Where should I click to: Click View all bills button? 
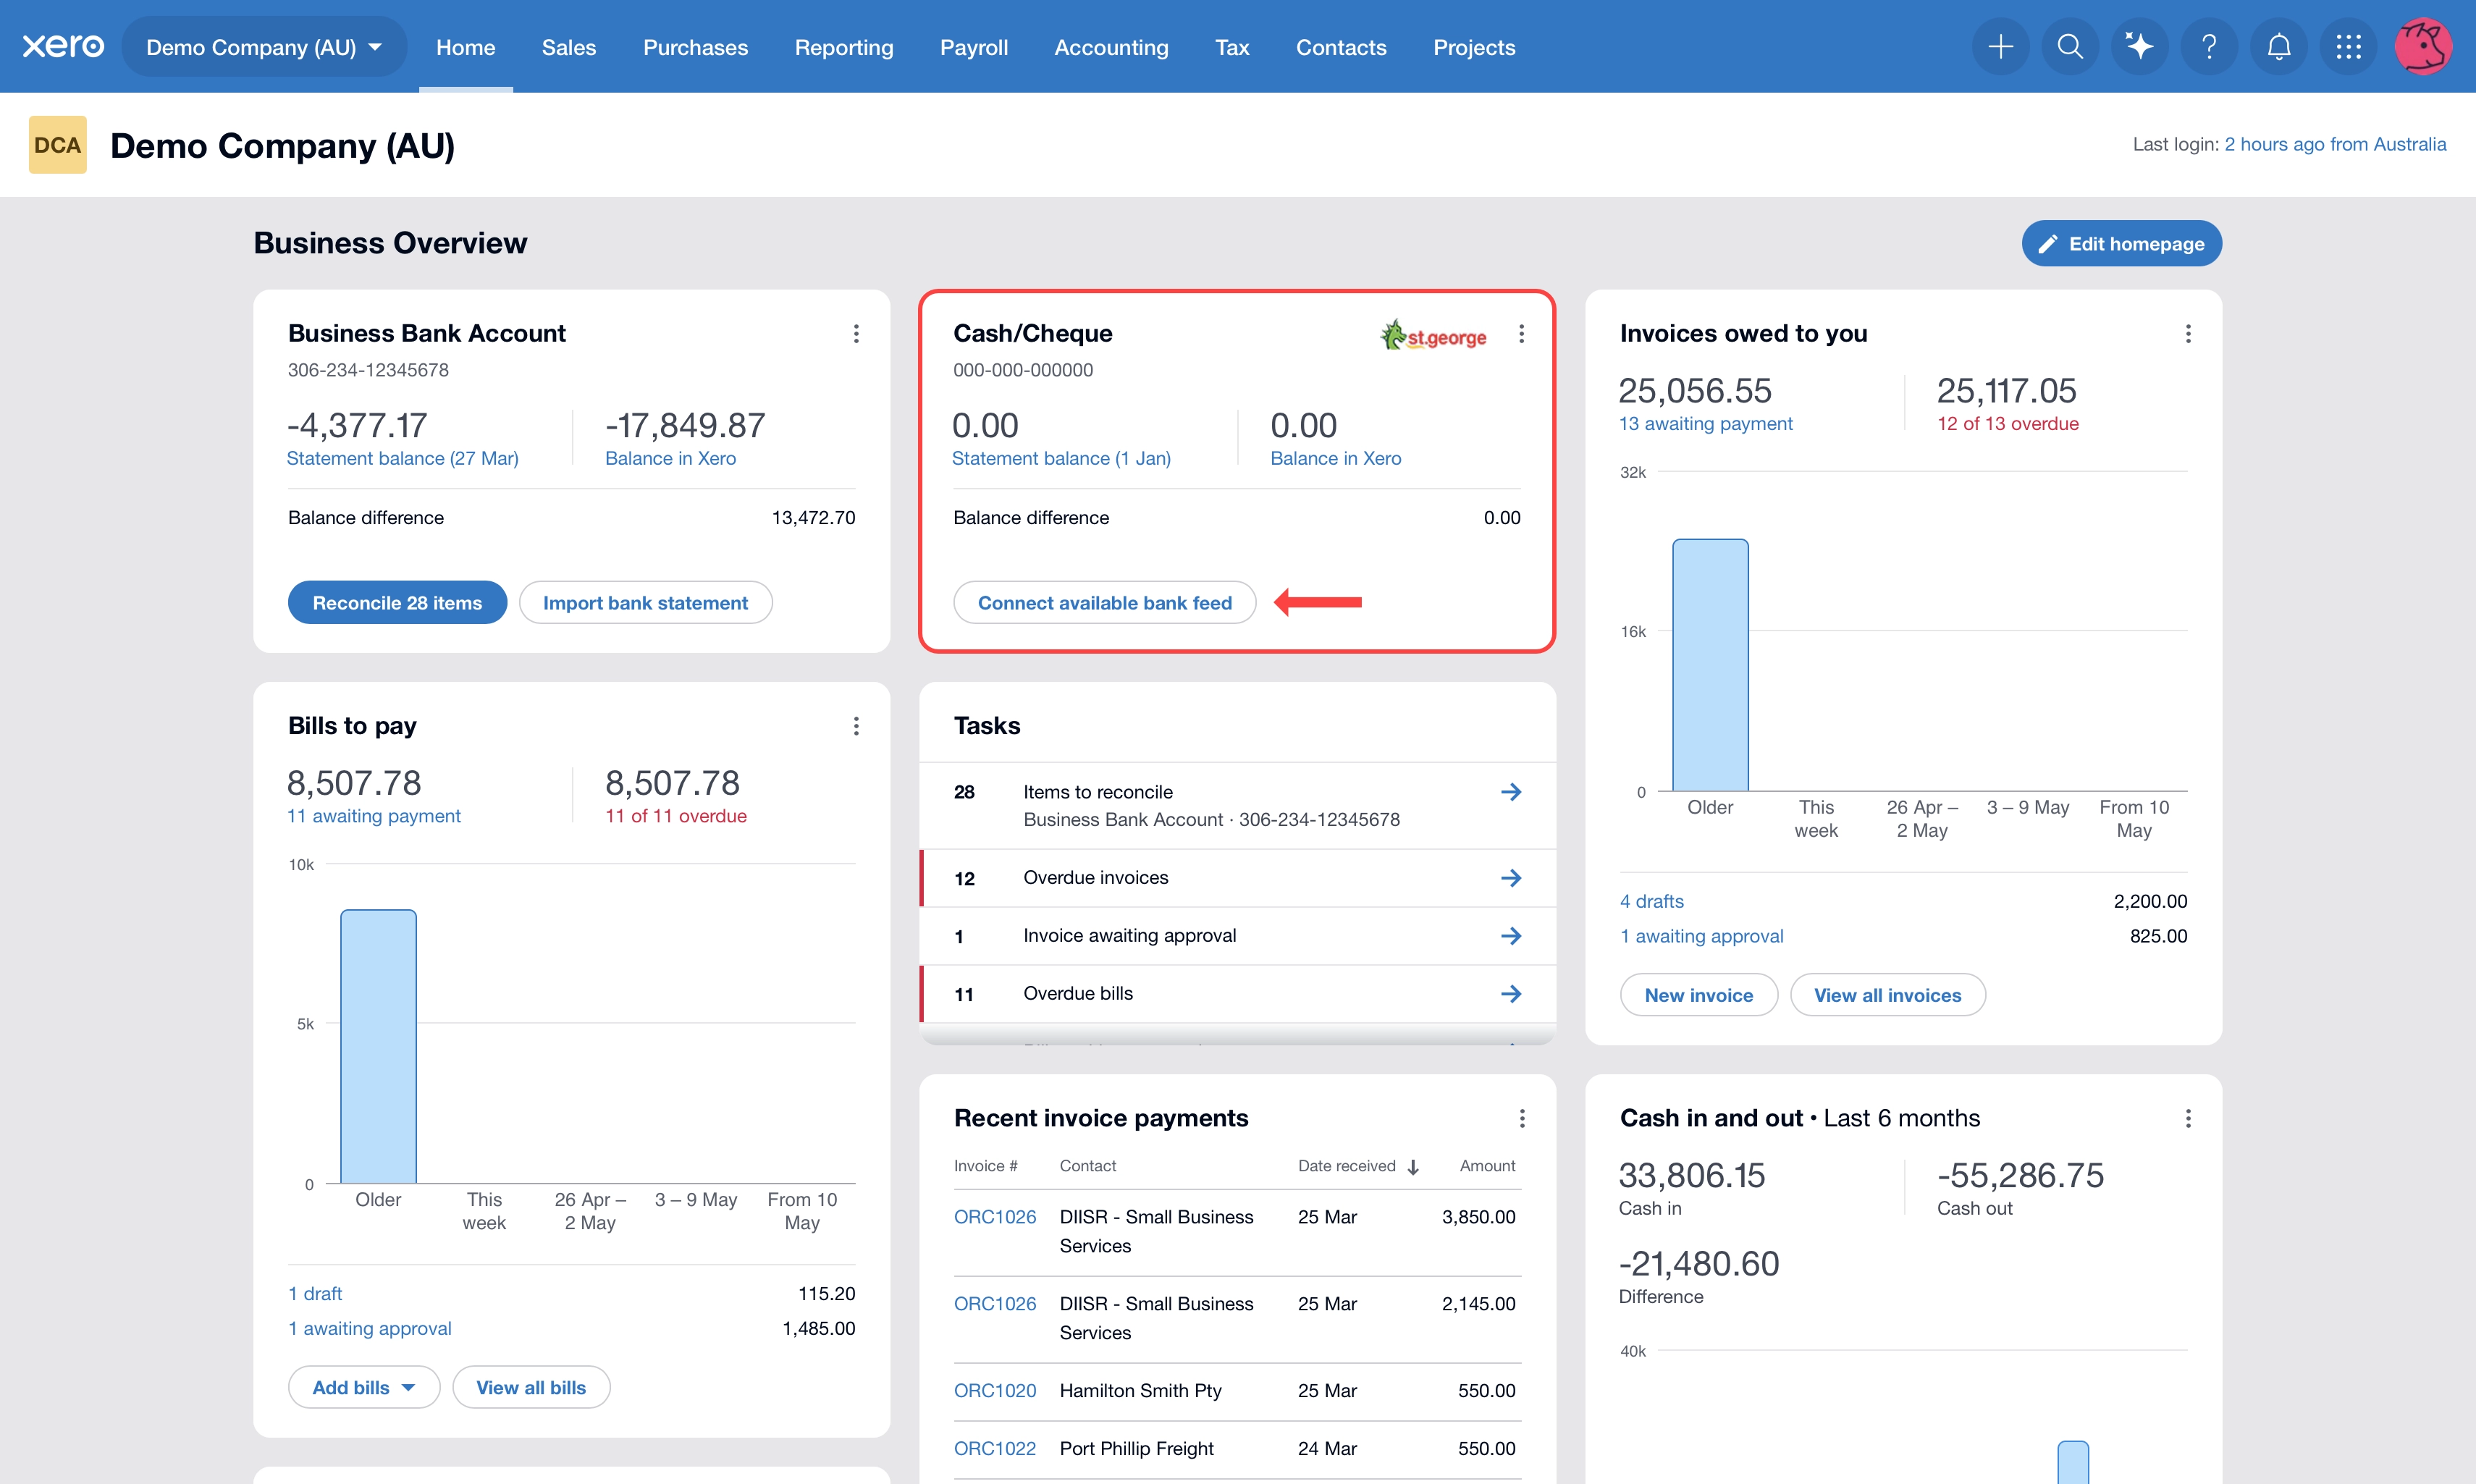(x=531, y=1387)
